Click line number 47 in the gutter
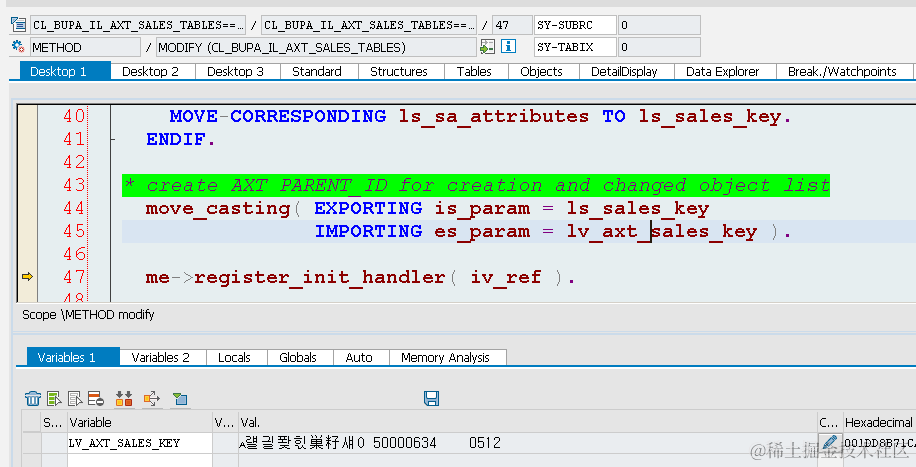 click(x=74, y=276)
